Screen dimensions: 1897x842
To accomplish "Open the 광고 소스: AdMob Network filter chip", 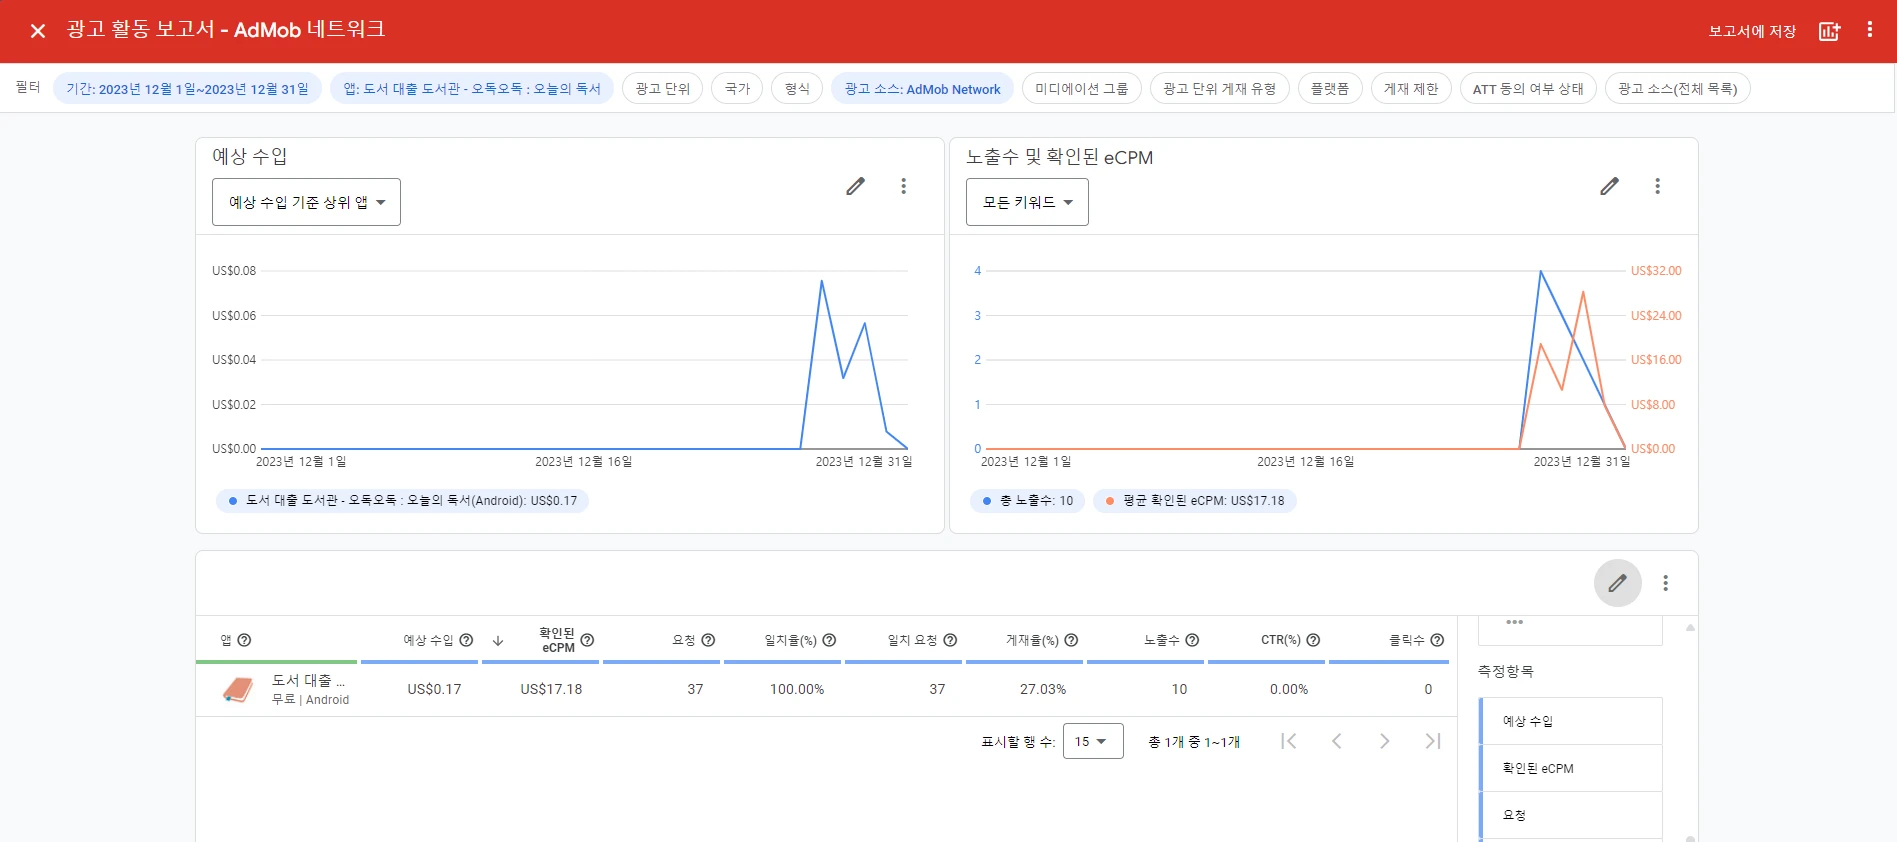I will pyautogui.click(x=922, y=89).
